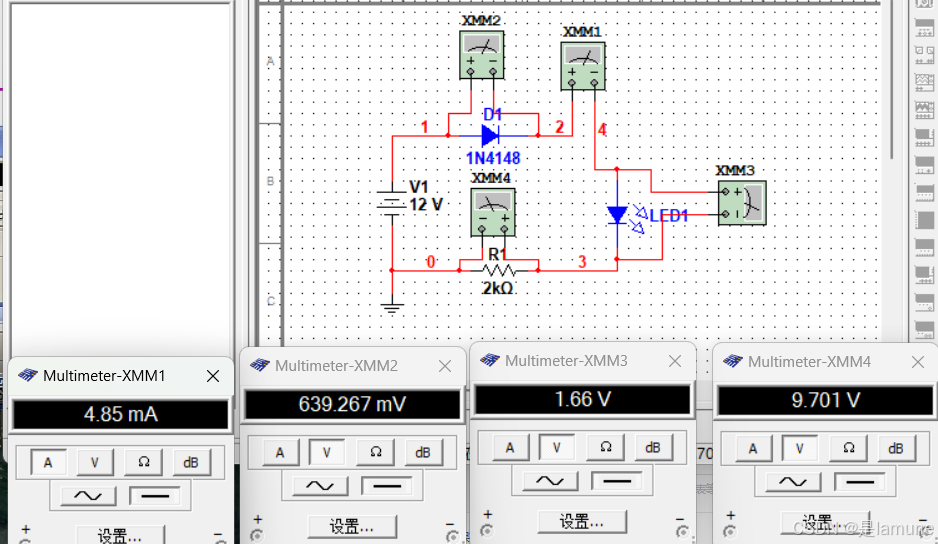Pick the Bode Plotter instrument

(x=924, y=137)
